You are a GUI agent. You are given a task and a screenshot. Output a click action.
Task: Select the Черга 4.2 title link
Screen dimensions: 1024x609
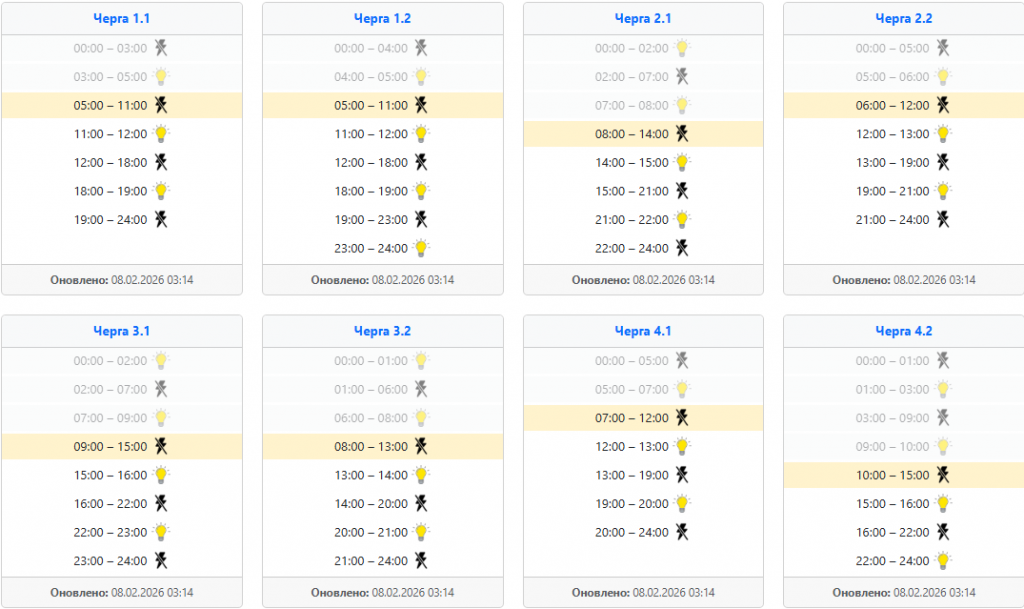pyautogui.click(x=903, y=331)
